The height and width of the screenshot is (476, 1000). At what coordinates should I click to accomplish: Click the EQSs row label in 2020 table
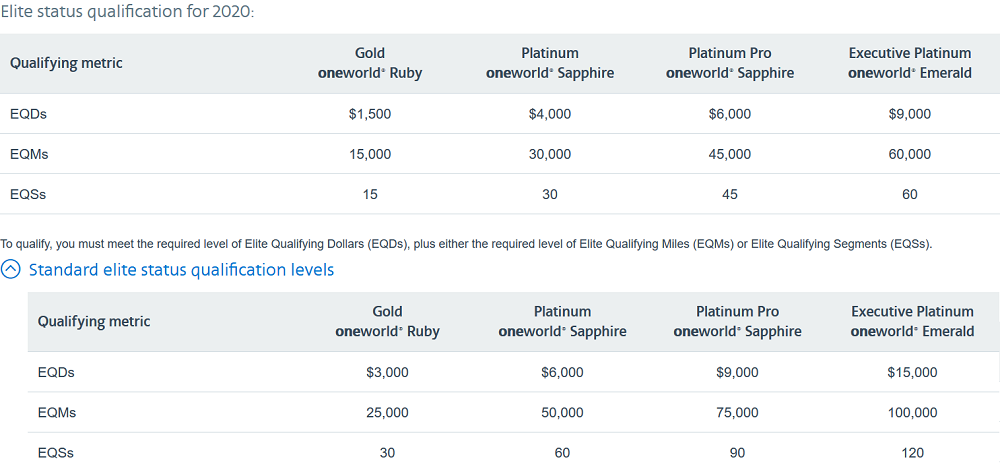coord(28,195)
